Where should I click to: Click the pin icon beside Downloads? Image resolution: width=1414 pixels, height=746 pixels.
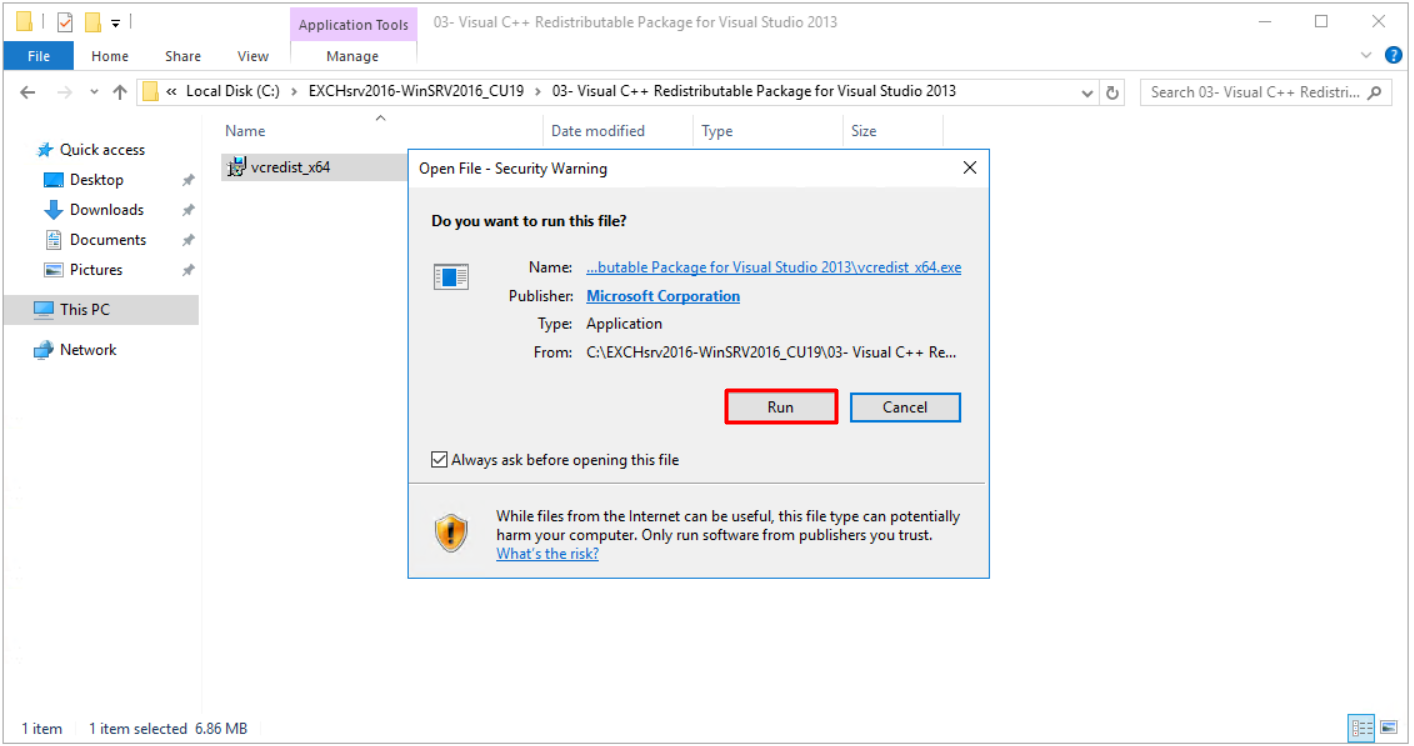click(188, 210)
